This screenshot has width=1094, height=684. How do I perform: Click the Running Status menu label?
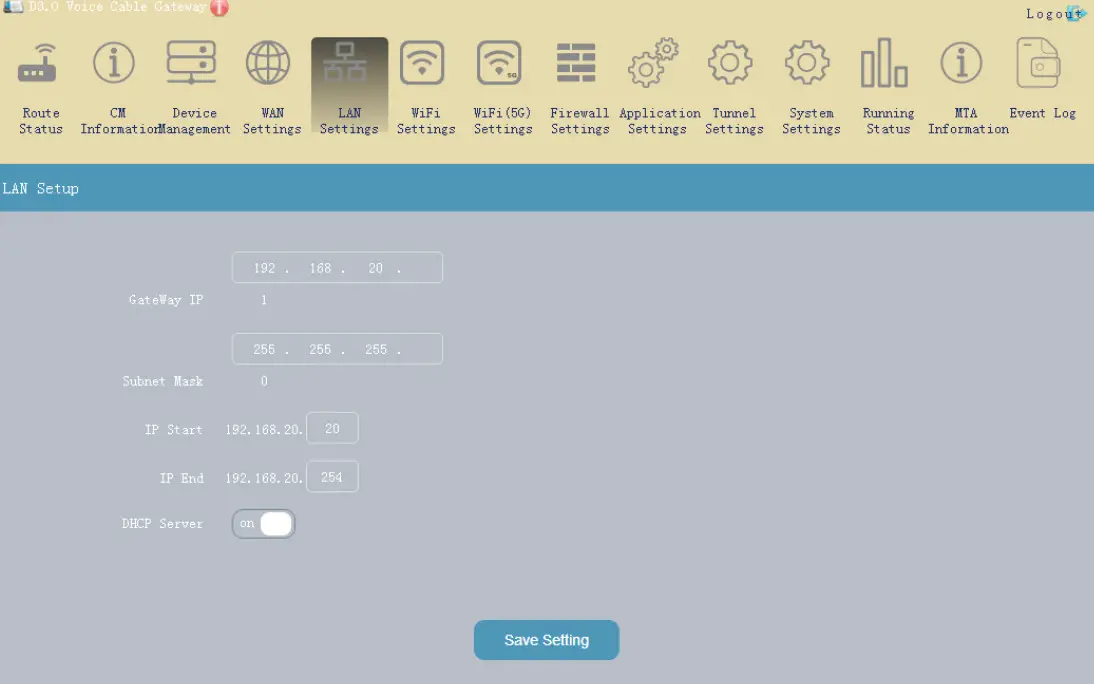(x=888, y=121)
